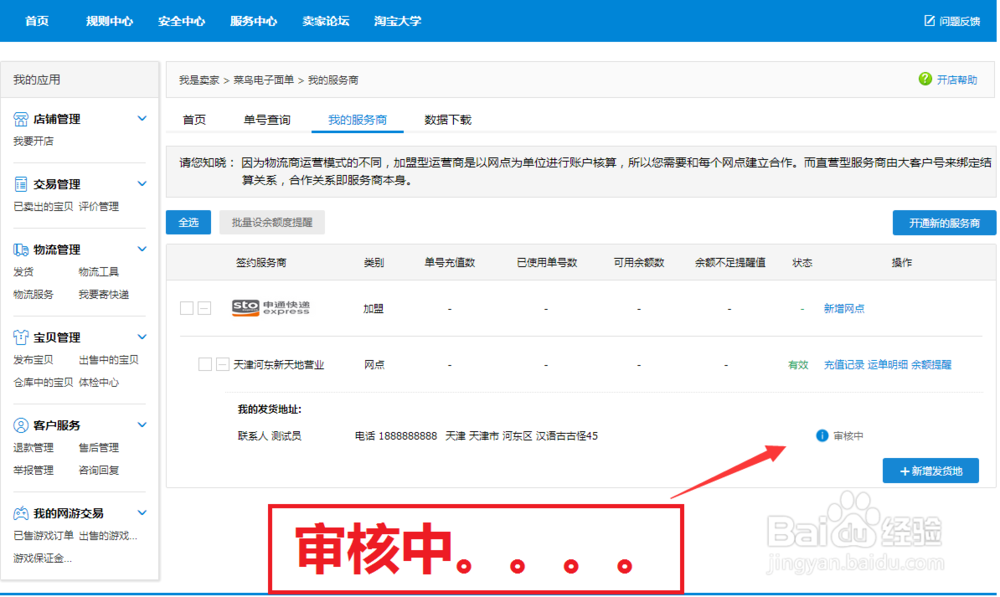Image resolution: width=1000 pixels, height=597 pixels.
Task: Click the 申通快递 STO express logo
Action: [270, 308]
